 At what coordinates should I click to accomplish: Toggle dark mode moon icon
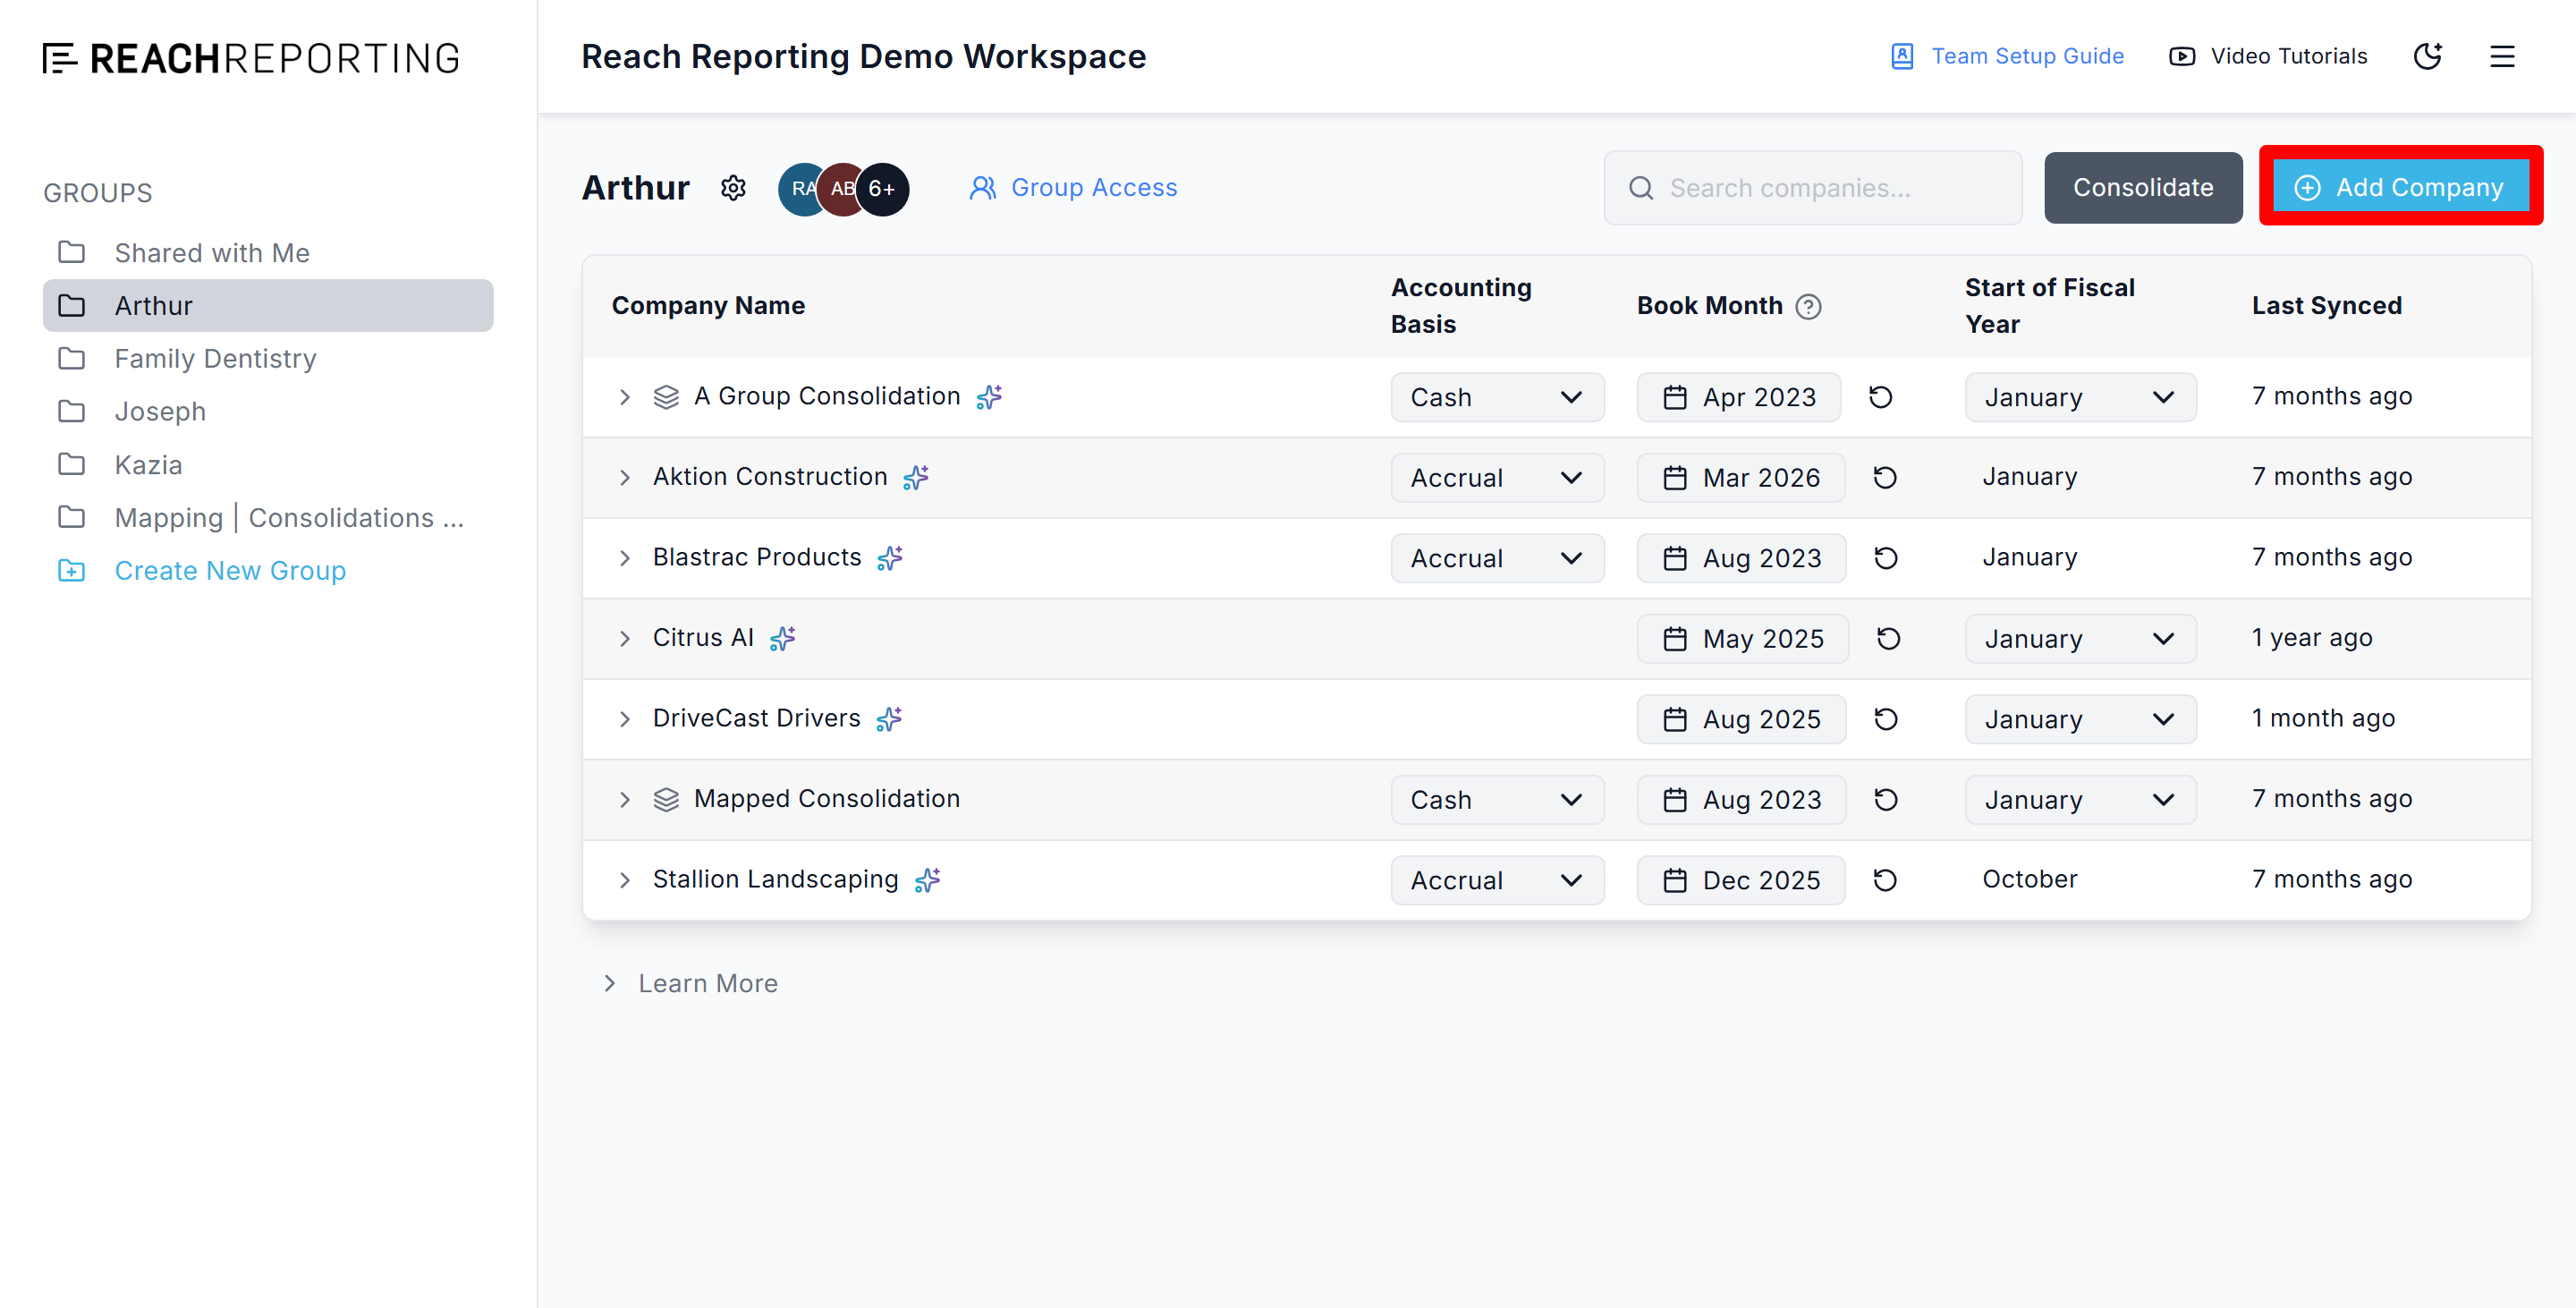pos(2427,56)
